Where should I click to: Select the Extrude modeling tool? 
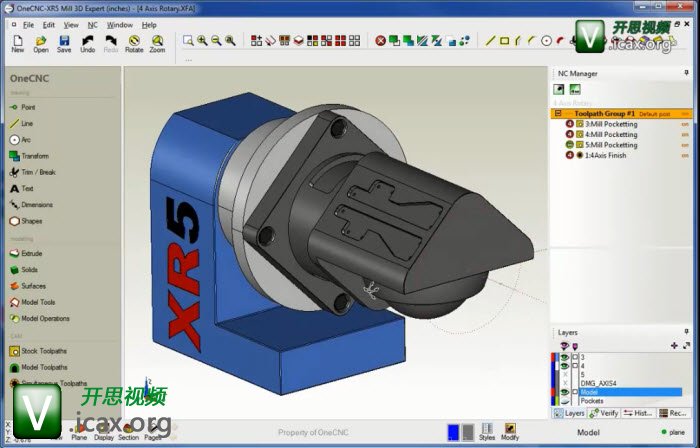pyautogui.click(x=31, y=254)
